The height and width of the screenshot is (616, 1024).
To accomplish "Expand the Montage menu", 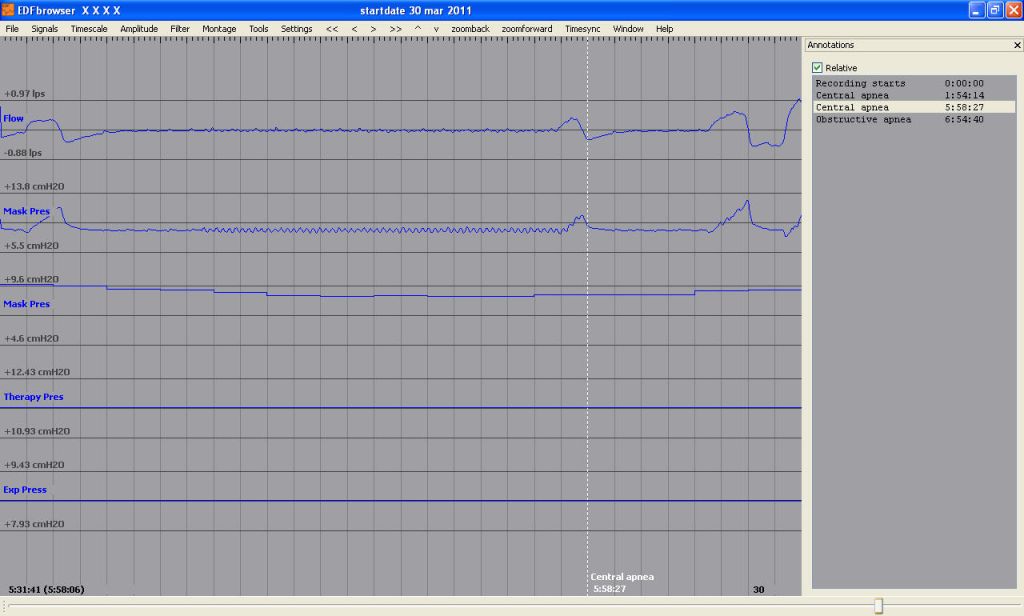I will click(219, 29).
